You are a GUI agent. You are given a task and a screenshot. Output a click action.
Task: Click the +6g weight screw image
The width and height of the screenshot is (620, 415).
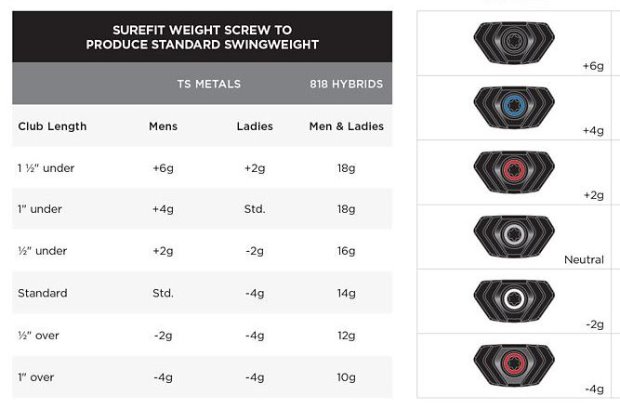point(513,43)
